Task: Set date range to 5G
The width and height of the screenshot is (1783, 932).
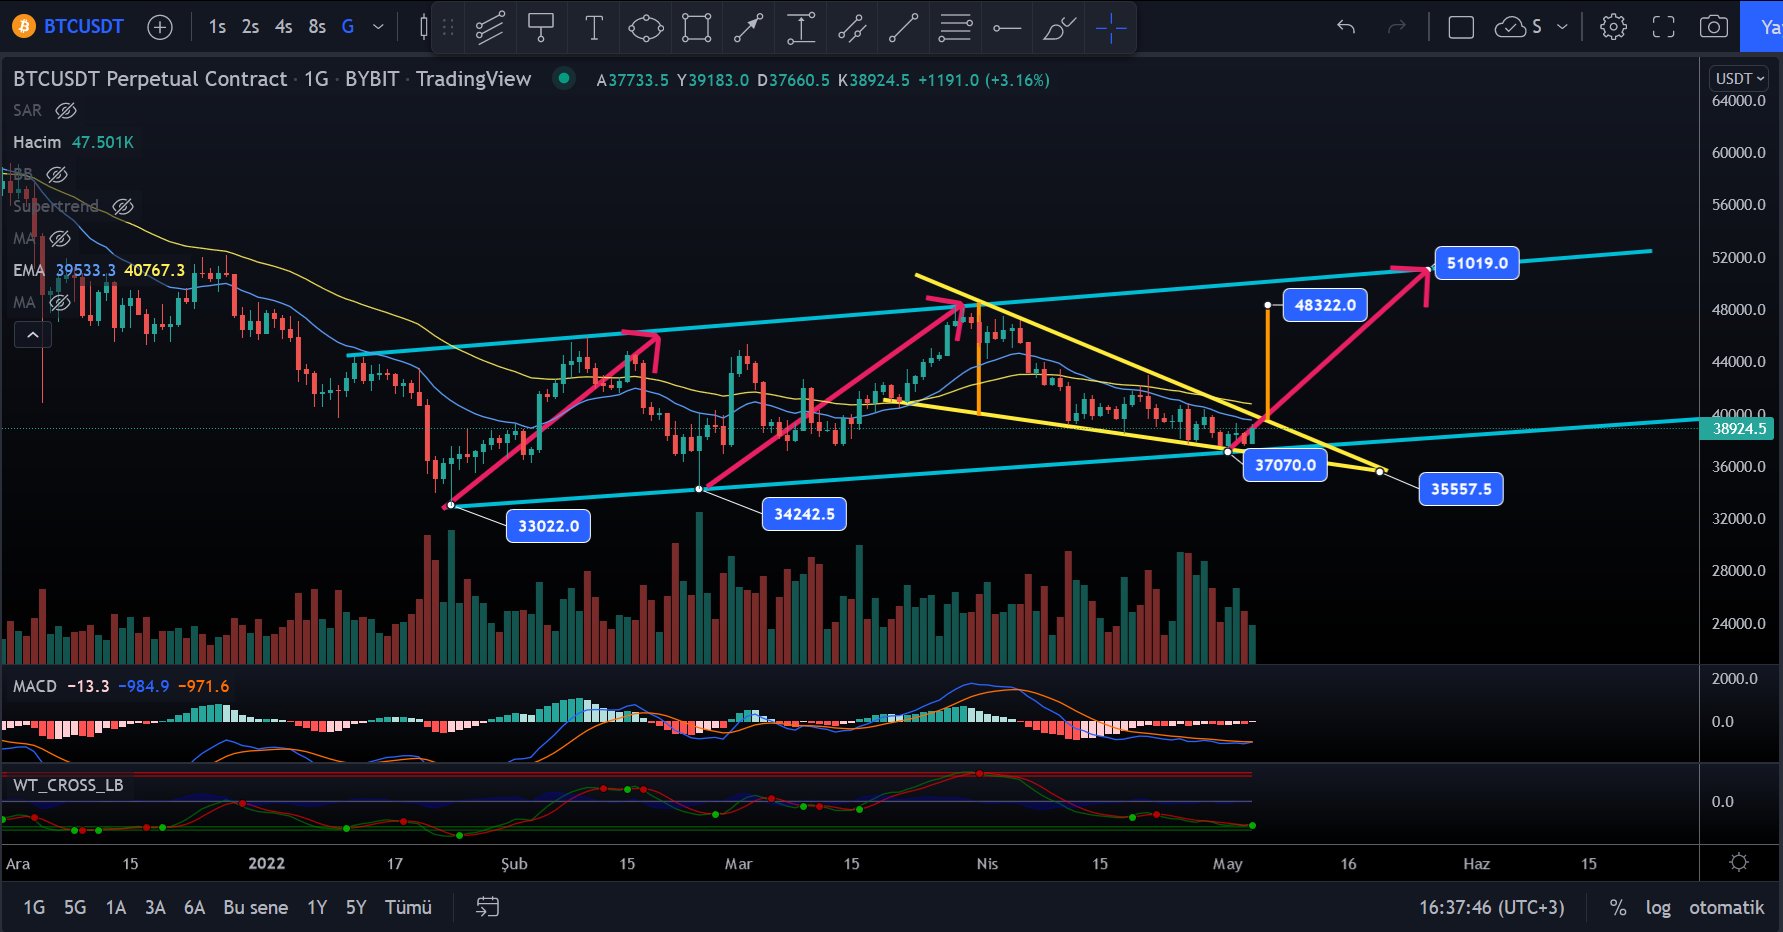Action: [x=75, y=907]
